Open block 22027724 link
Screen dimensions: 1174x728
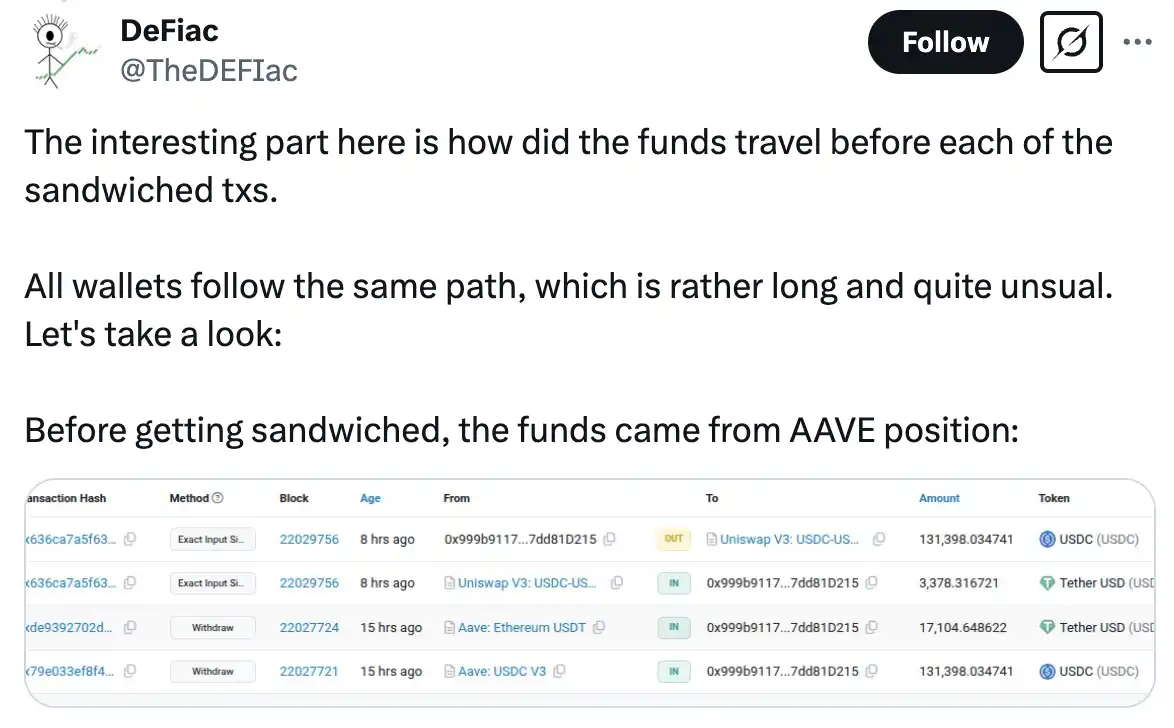coord(309,628)
